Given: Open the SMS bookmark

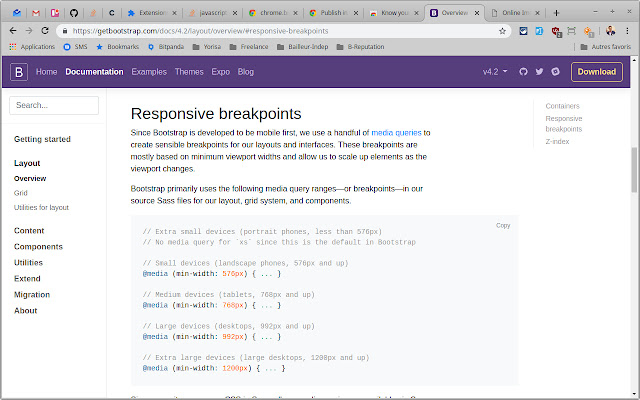Looking at the screenshot, I should click(76, 47).
